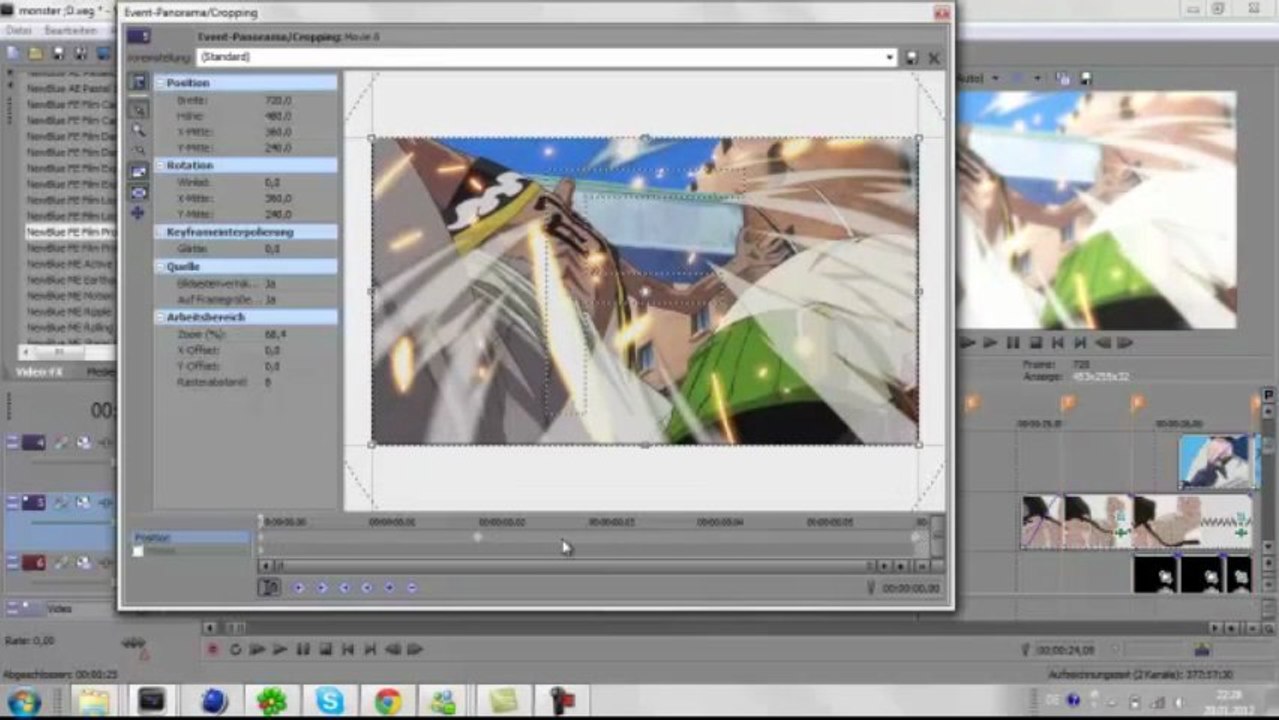Click Go to Start in main transport bar

[348, 649]
